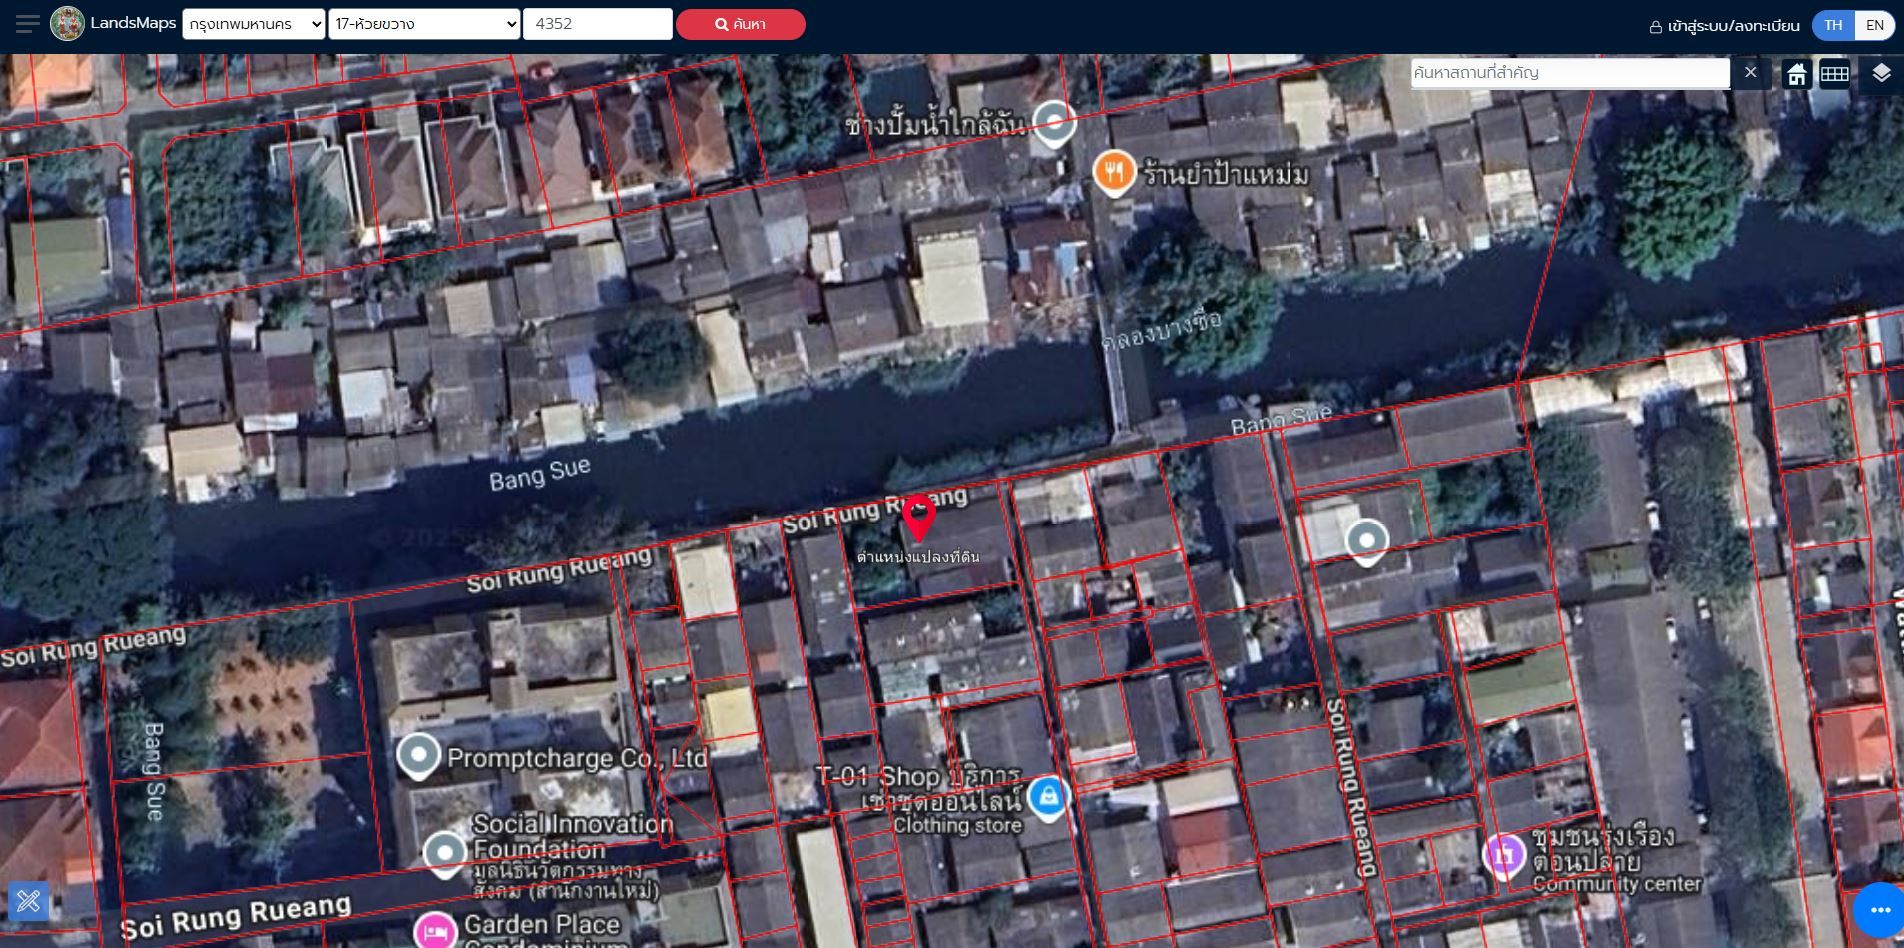Open the hamburger menu

[x=27, y=23]
